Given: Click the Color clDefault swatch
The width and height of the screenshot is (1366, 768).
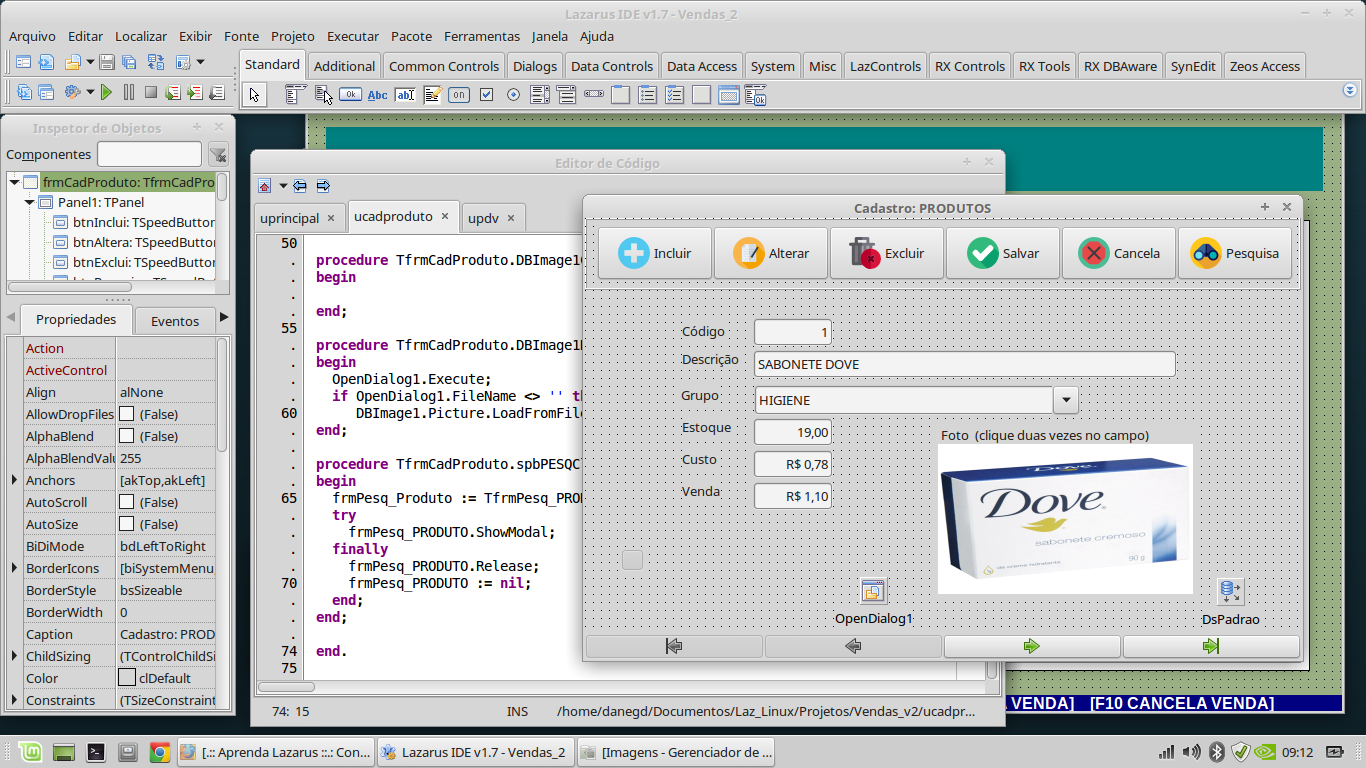Looking at the screenshot, I should (x=127, y=678).
